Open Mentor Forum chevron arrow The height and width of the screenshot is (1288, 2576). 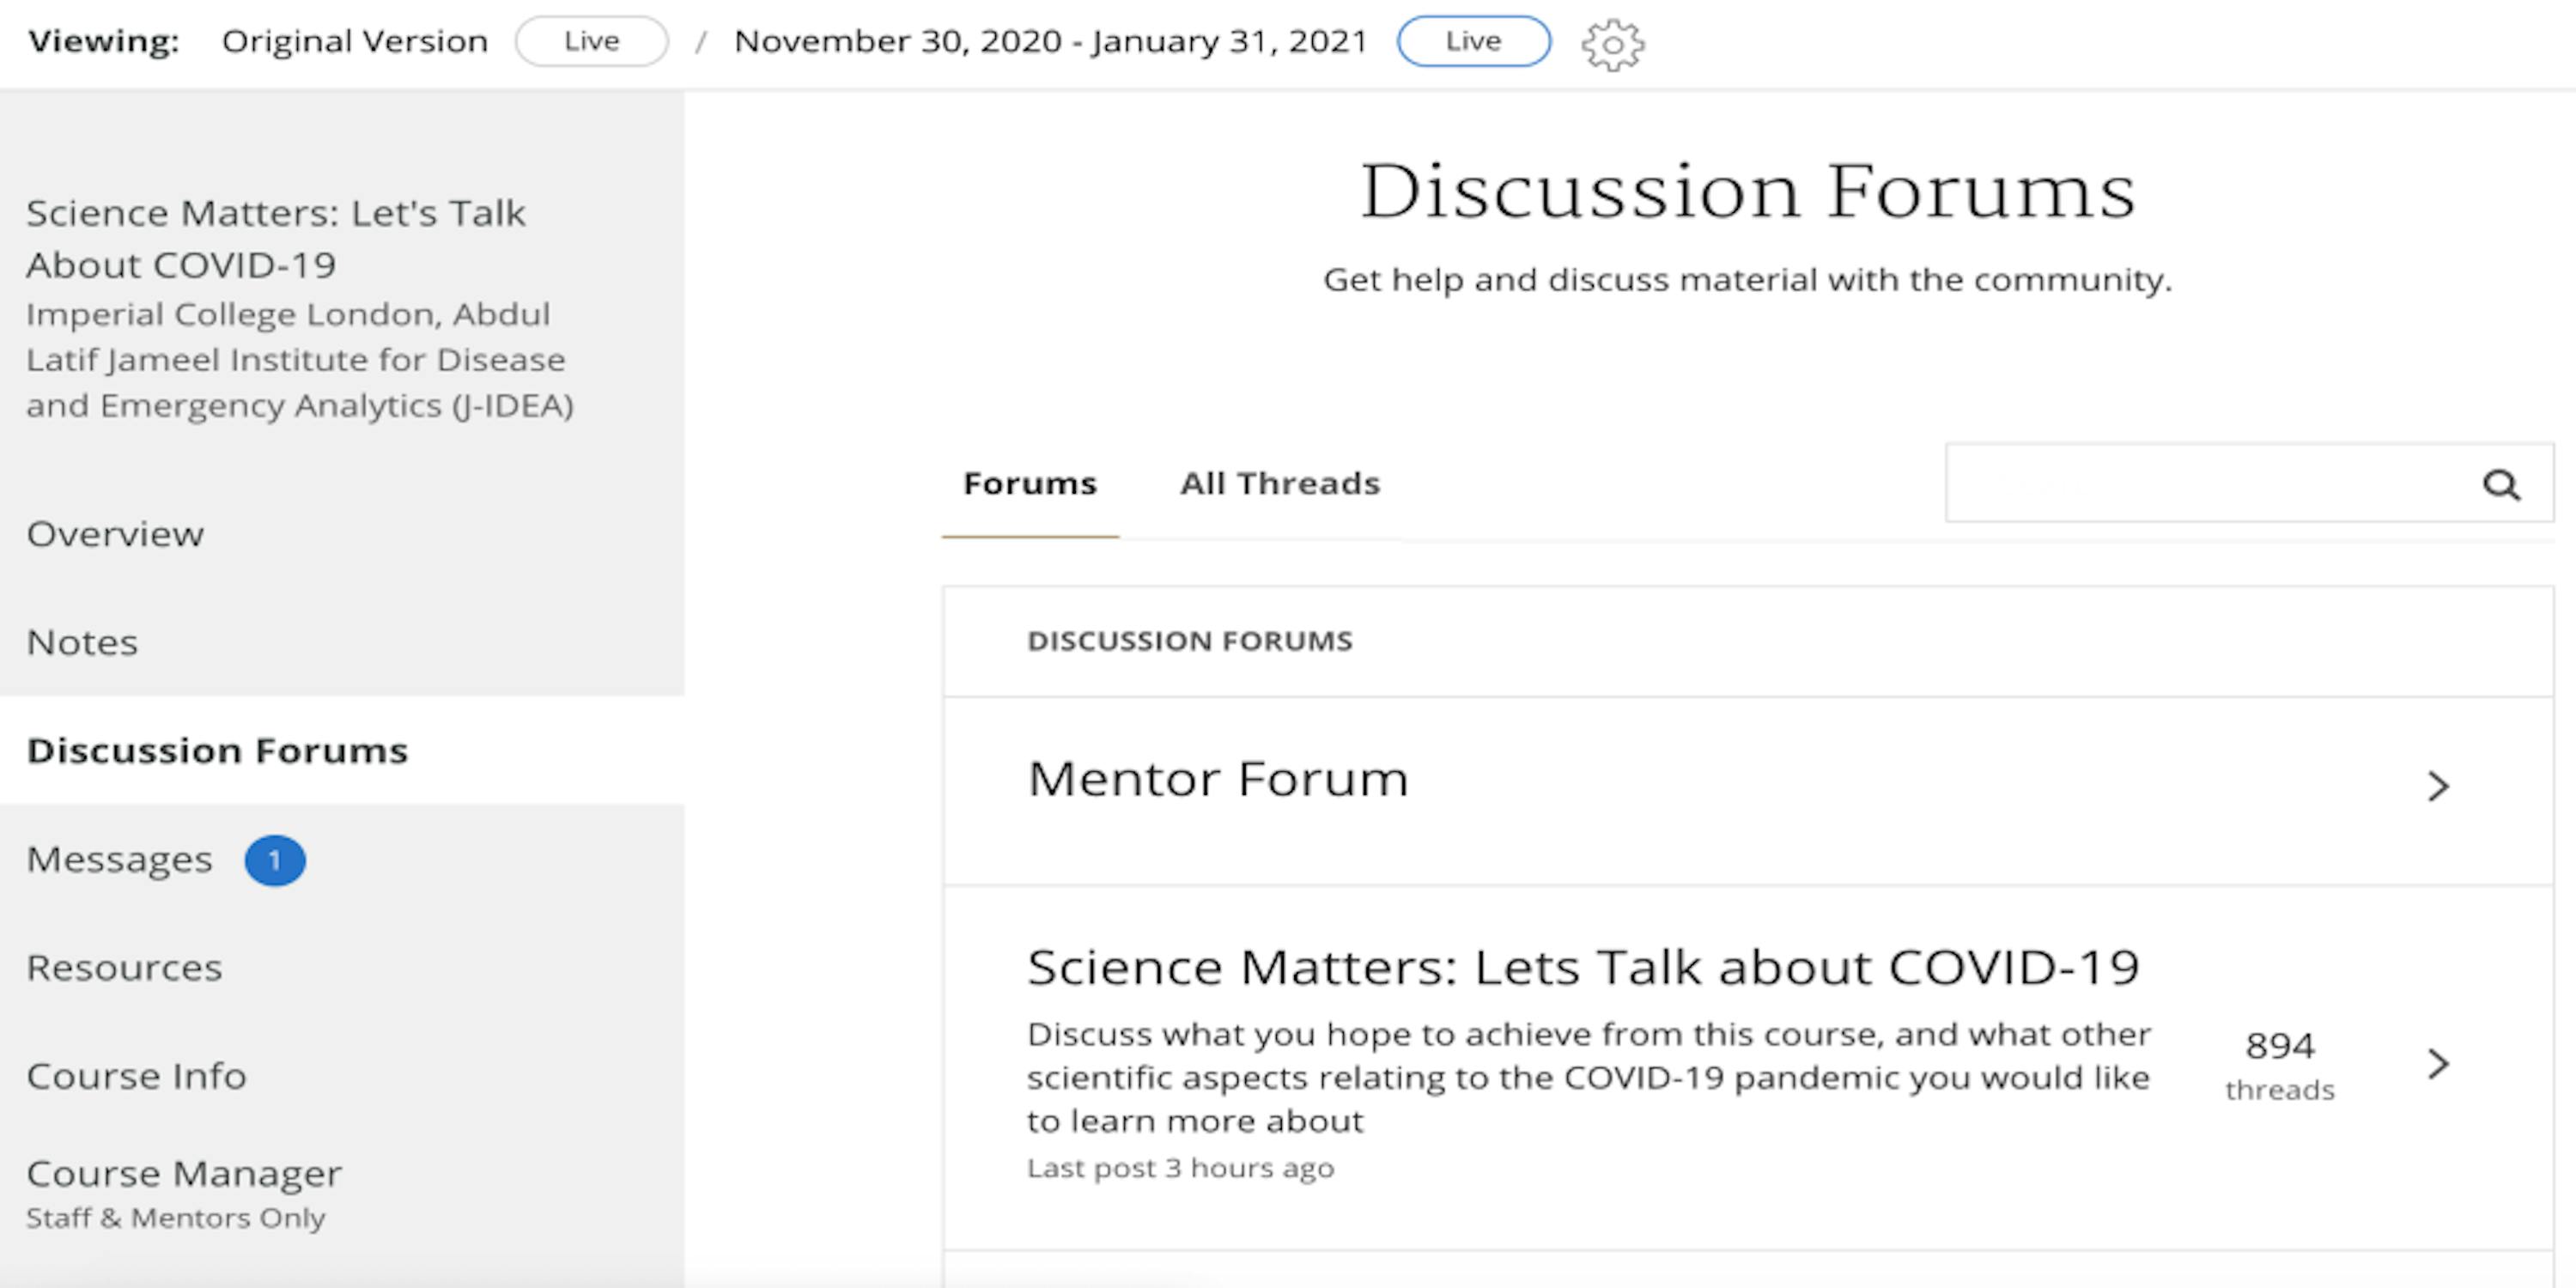[x=2438, y=786]
